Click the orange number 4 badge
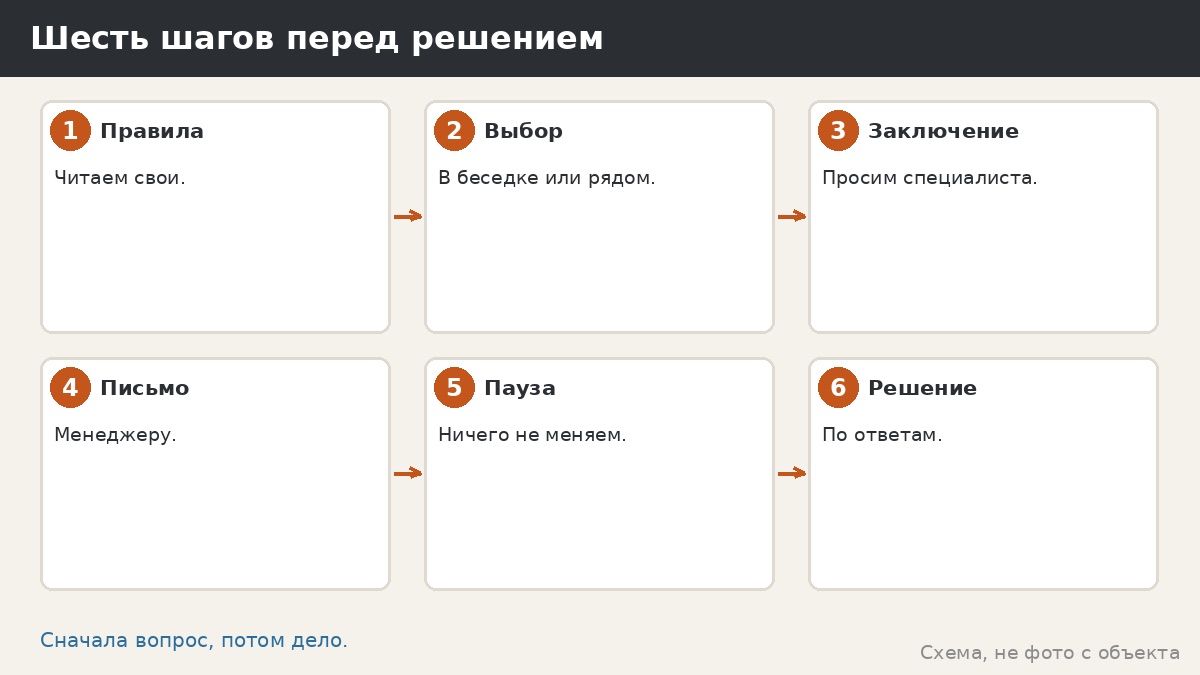The image size is (1200, 675). click(70, 388)
